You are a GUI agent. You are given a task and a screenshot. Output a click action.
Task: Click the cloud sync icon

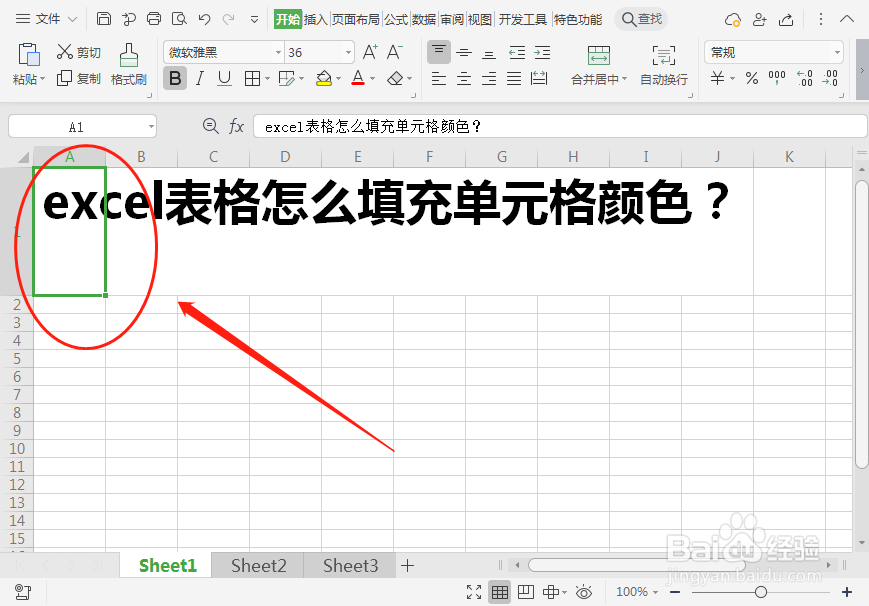pyautogui.click(x=733, y=20)
